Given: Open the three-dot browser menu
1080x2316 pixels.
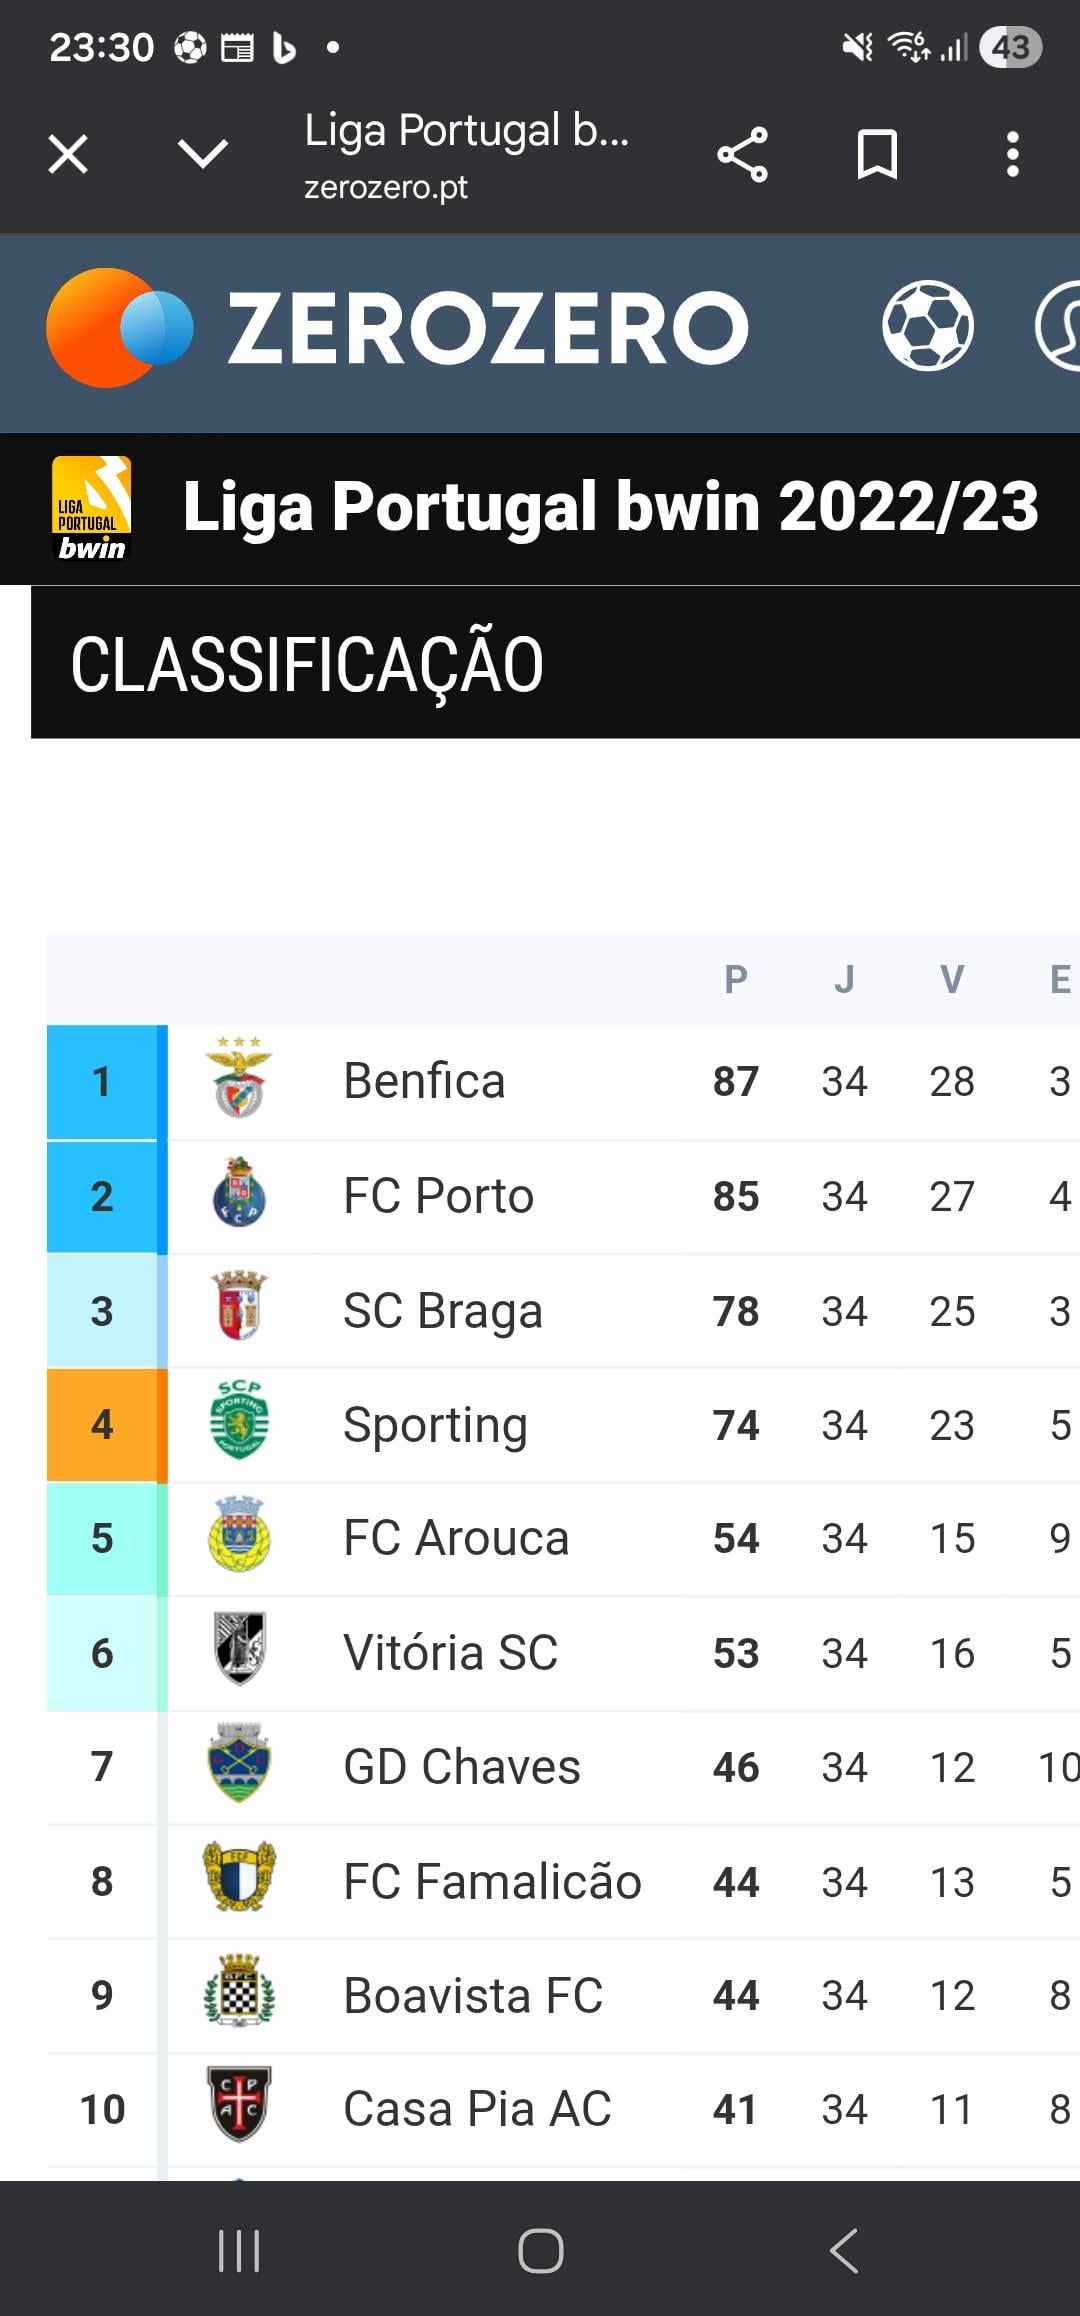Looking at the screenshot, I should (x=1012, y=155).
